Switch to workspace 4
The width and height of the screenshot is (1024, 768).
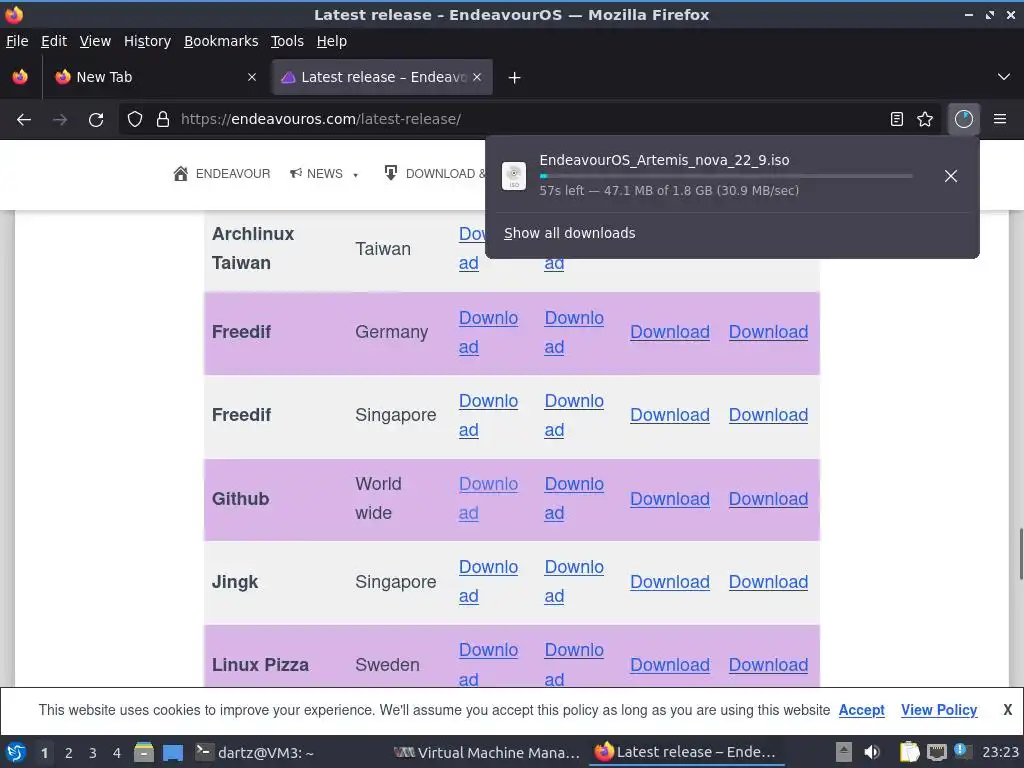point(117,753)
